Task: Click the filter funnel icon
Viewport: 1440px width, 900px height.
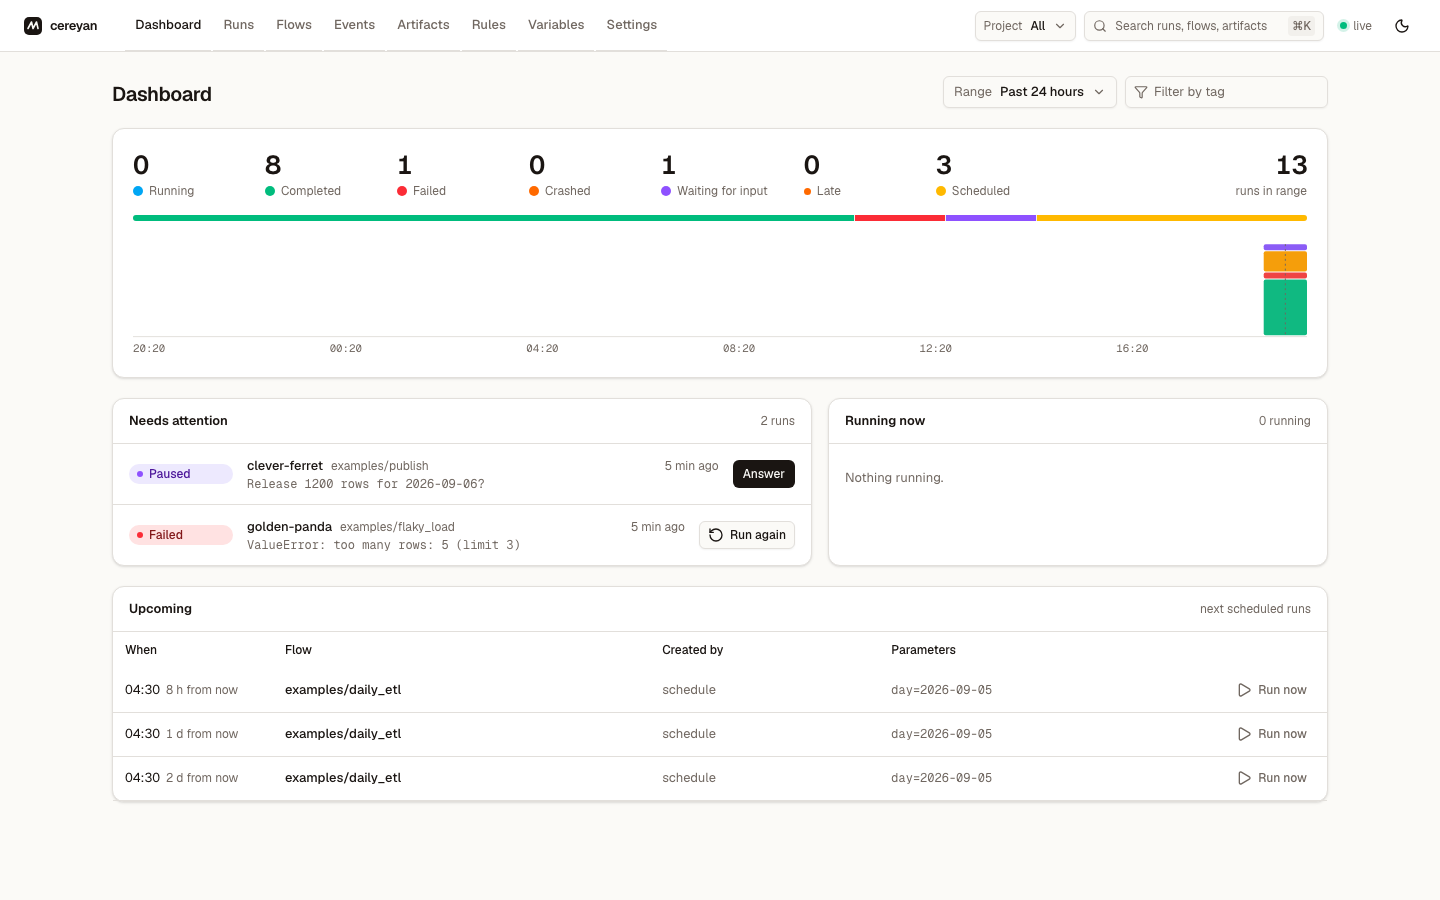Action: click(1141, 92)
